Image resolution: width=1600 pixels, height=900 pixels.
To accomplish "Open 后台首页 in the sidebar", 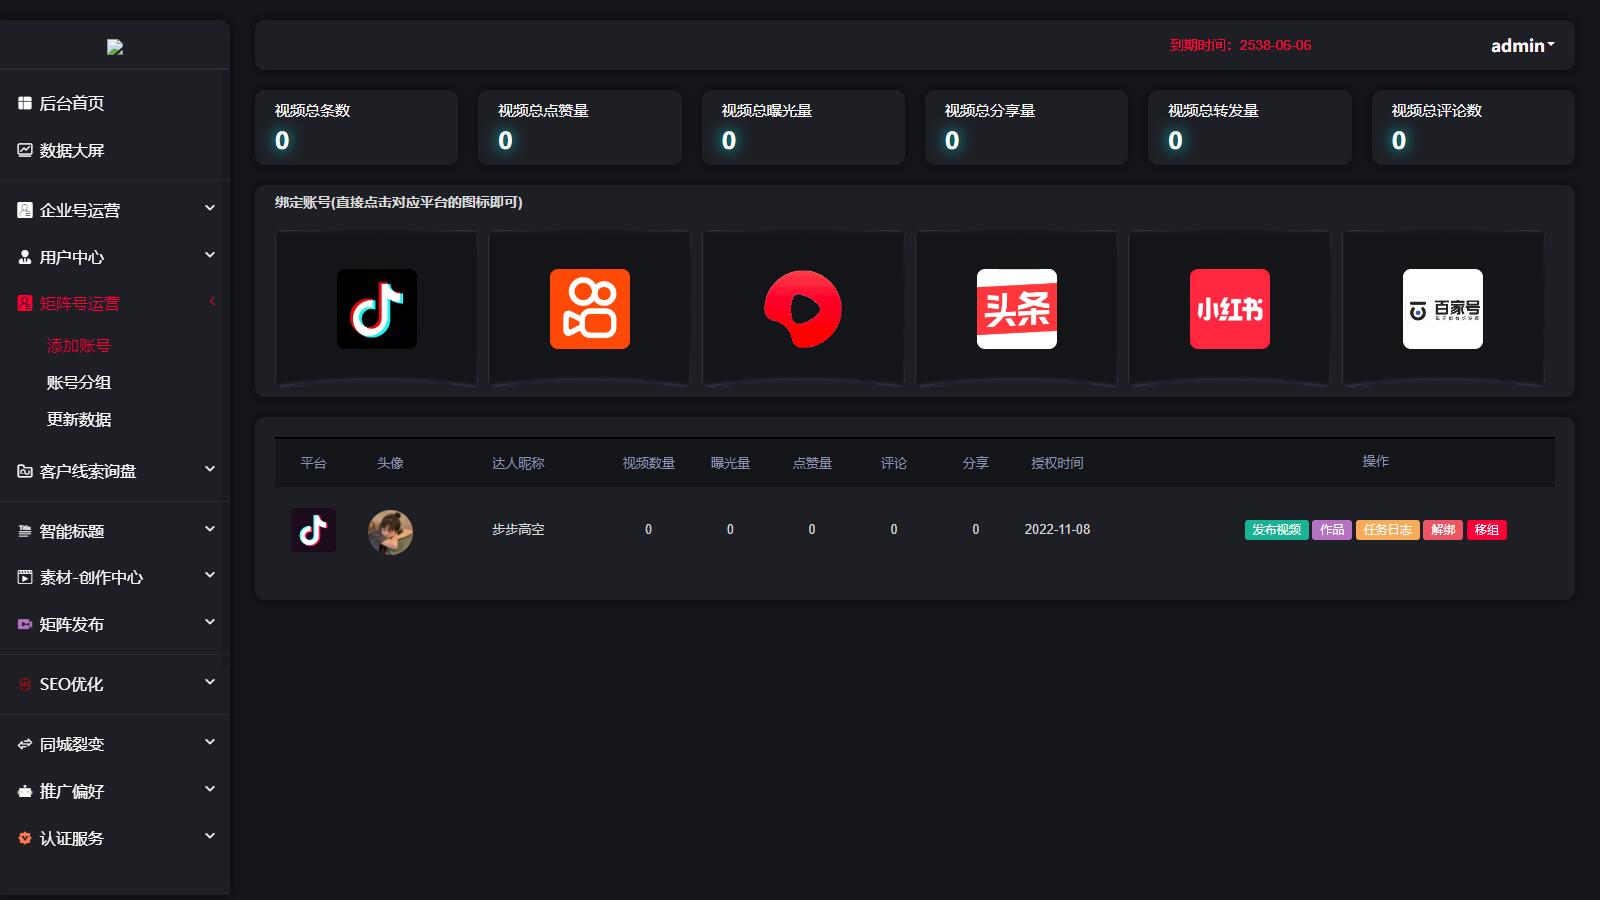I will pyautogui.click(x=71, y=103).
